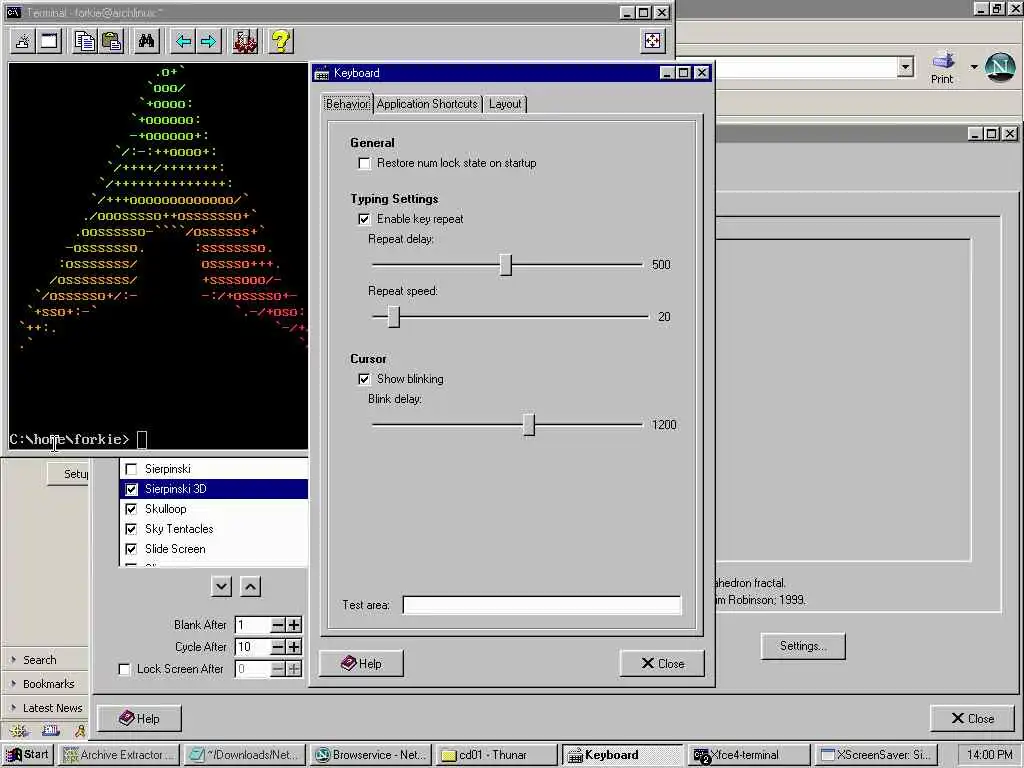Click the Blink delay slider handle
This screenshot has height=768, width=1024.
tap(530, 425)
